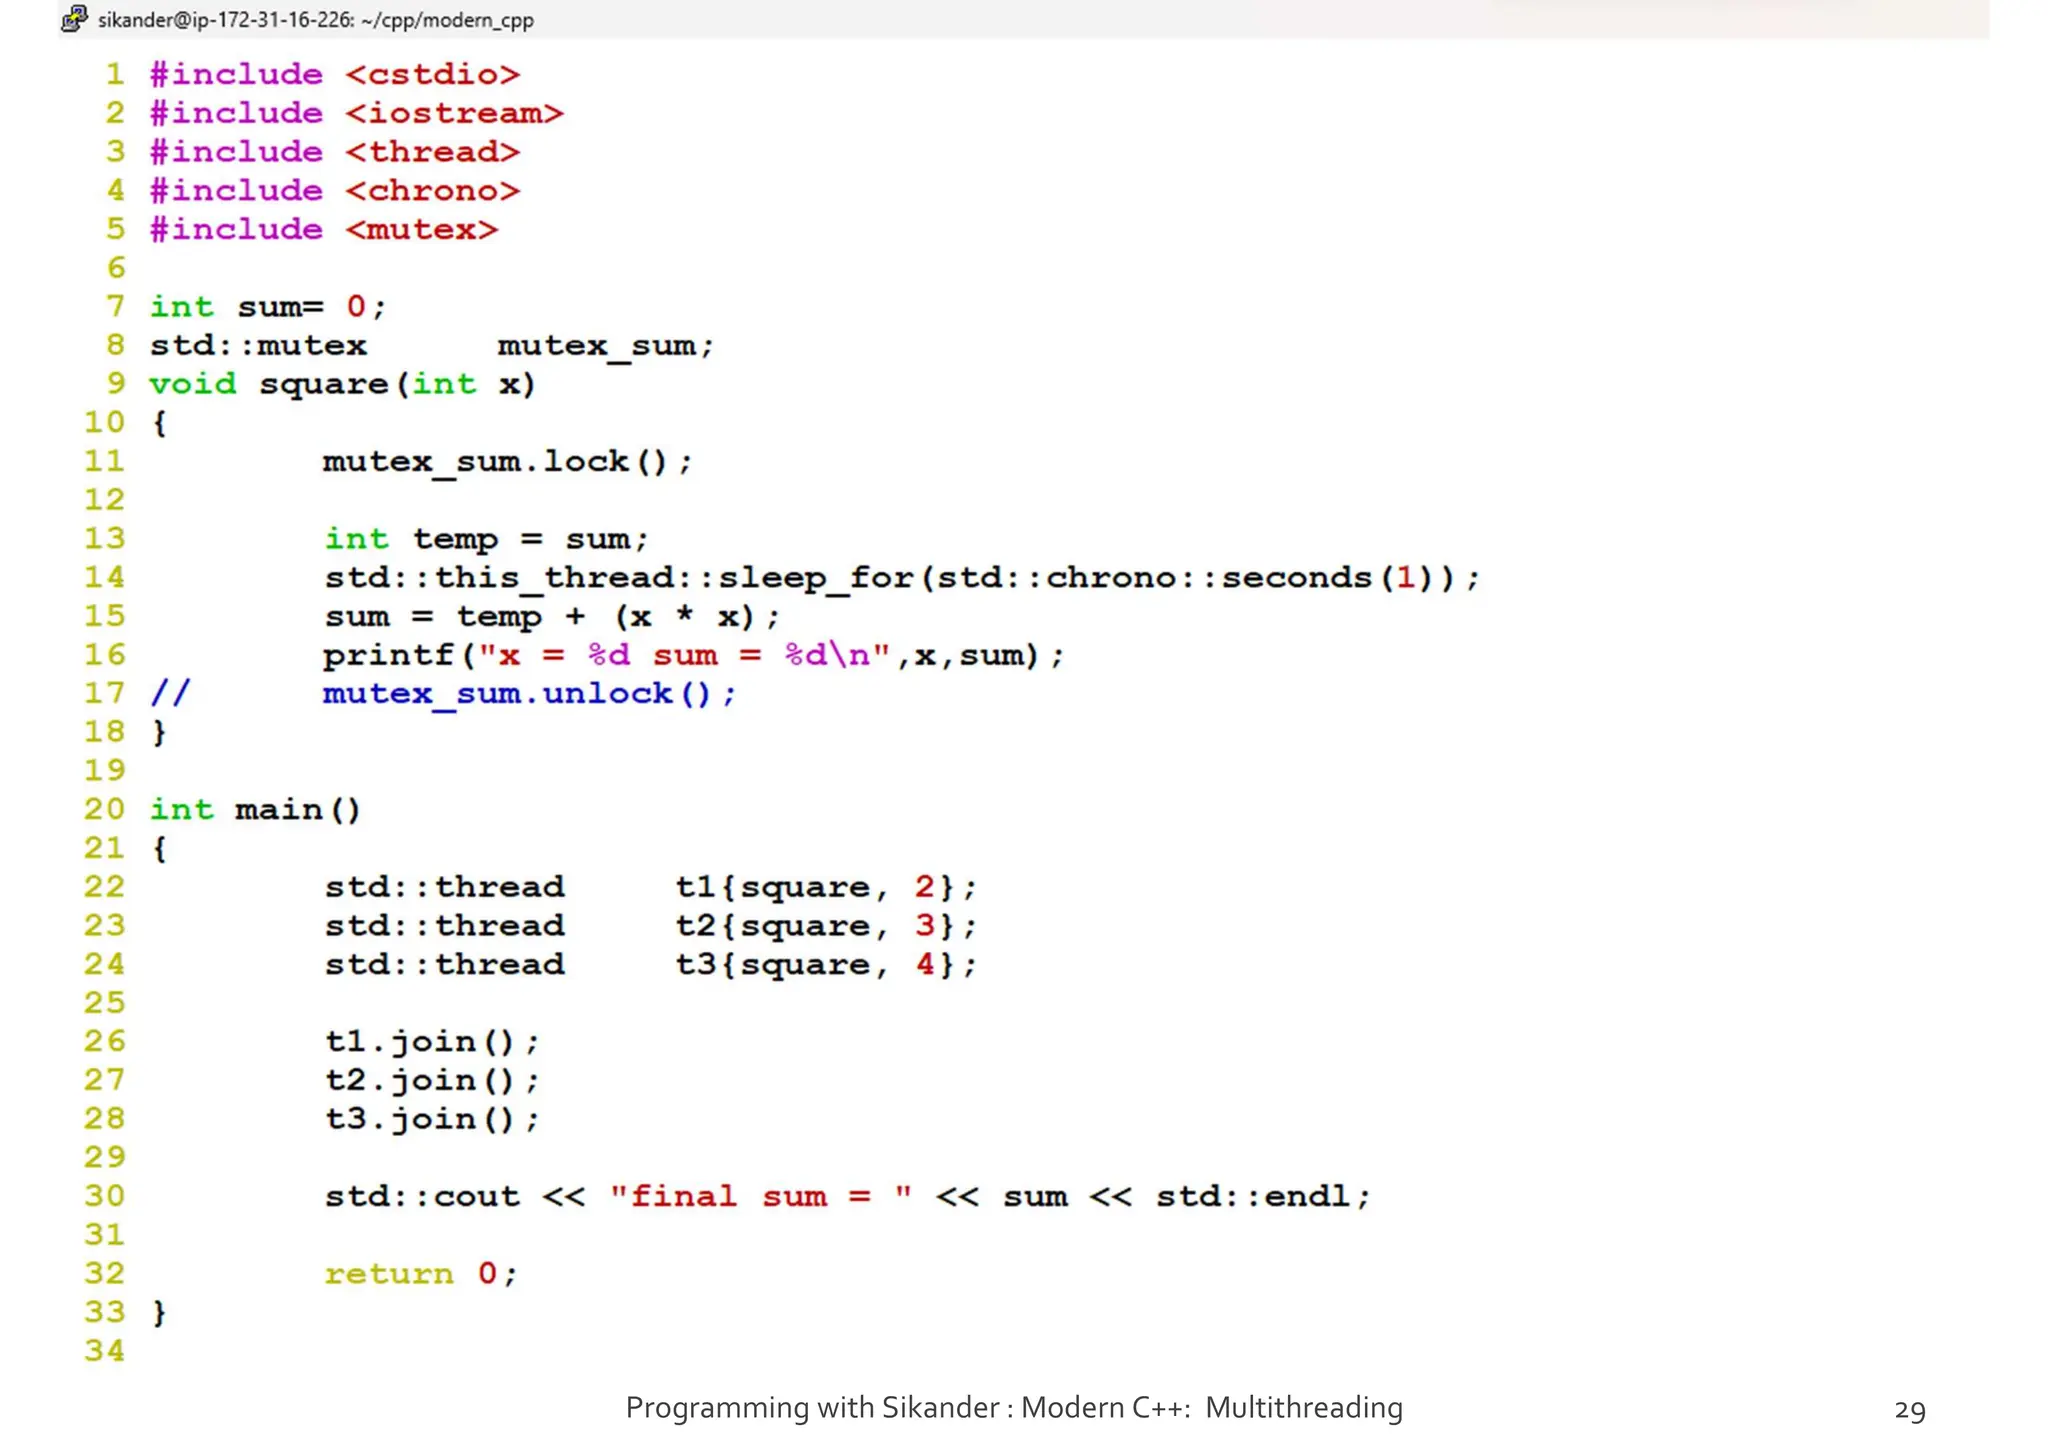Click on 't2.join();' statement
The height and width of the screenshot is (1448, 2048).
pos(432,1082)
